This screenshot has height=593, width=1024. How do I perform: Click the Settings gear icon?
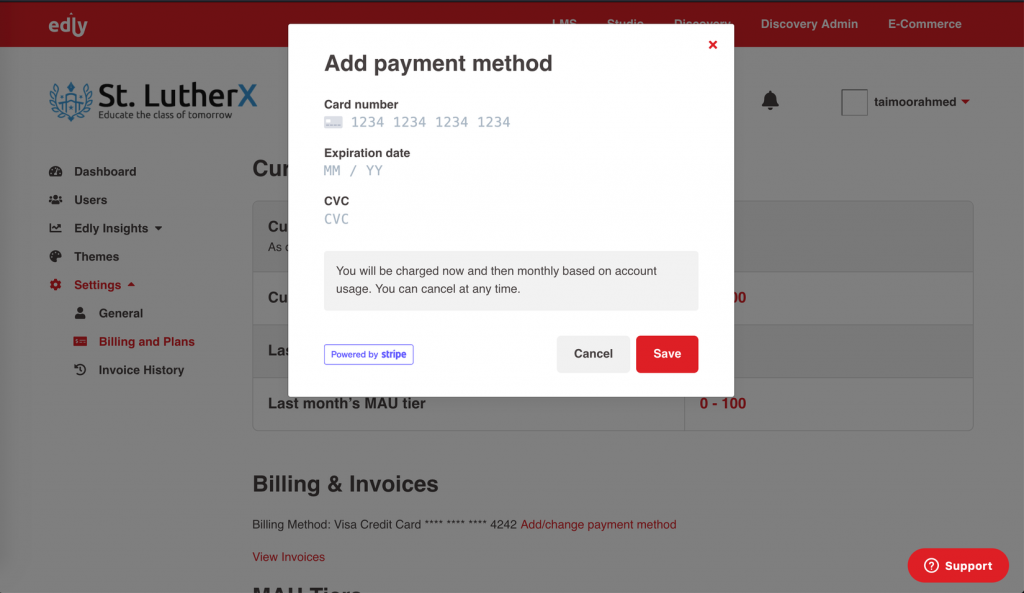point(56,285)
